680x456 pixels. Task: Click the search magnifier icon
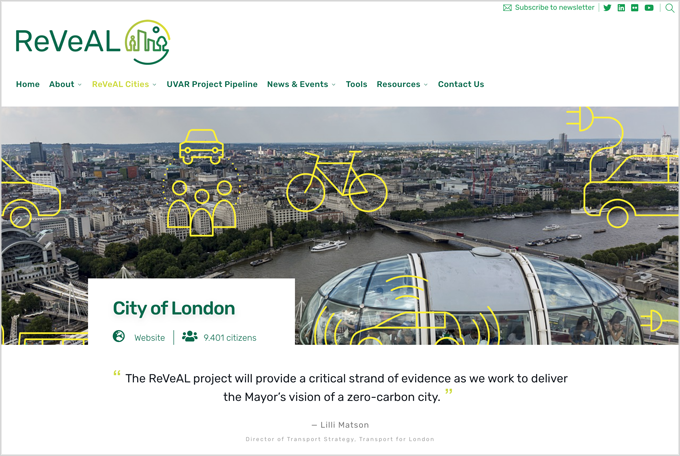click(670, 8)
